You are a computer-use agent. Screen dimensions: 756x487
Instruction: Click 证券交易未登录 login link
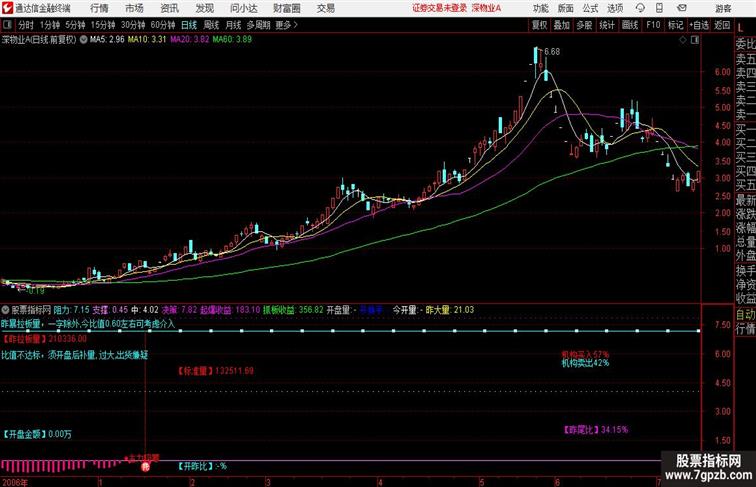click(440, 8)
